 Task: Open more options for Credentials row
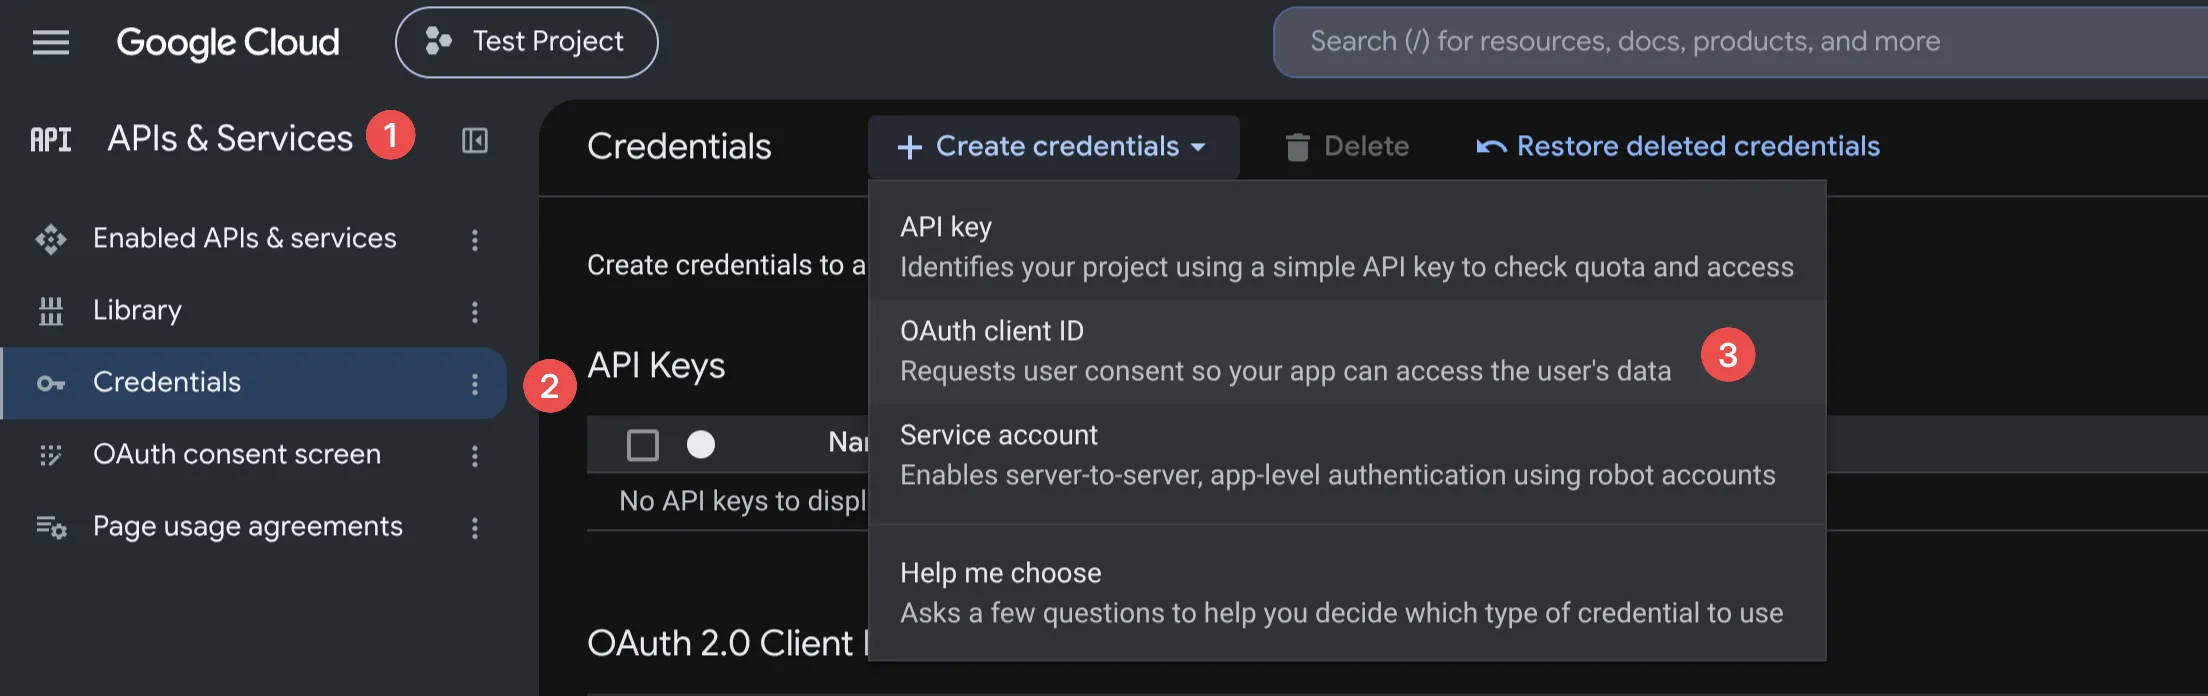point(475,384)
